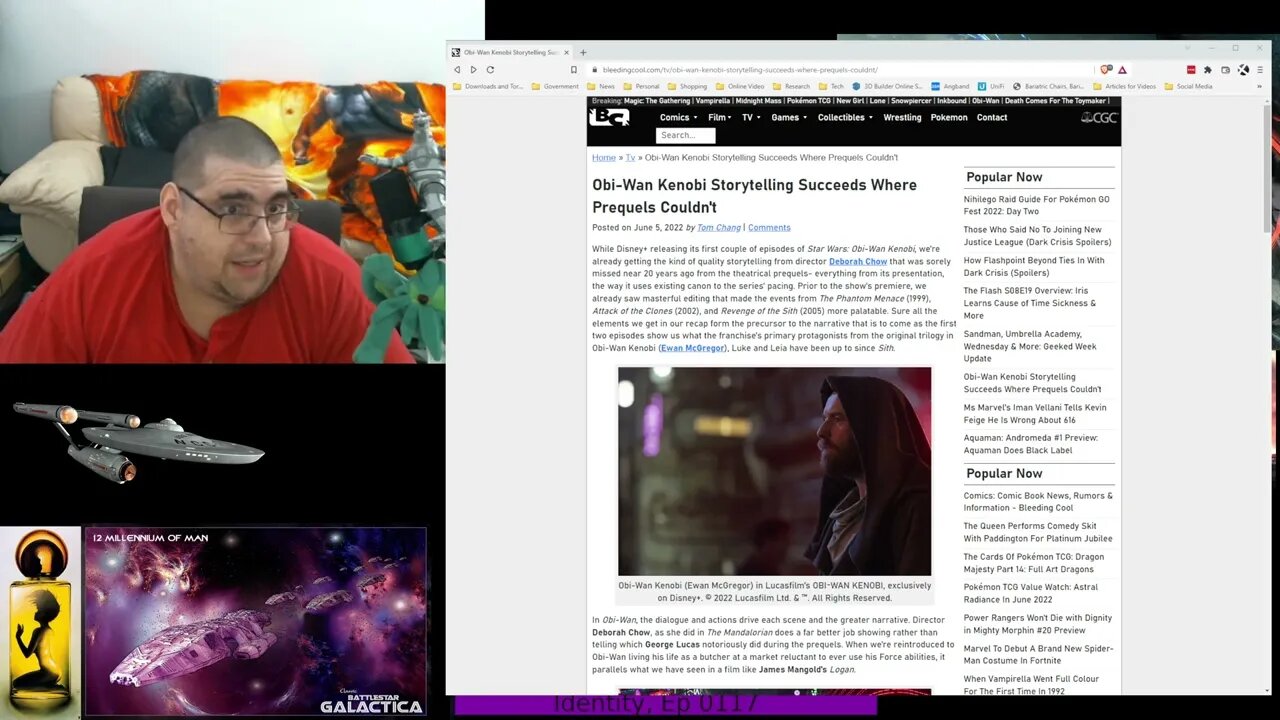Go back with the browser back arrow
The width and height of the screenshot is (1280, 720).
click(x=457, y=70)
